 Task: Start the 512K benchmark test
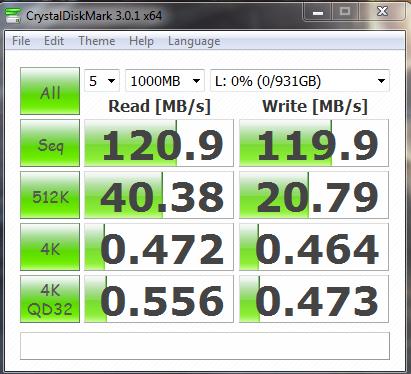tap(50, 195)
